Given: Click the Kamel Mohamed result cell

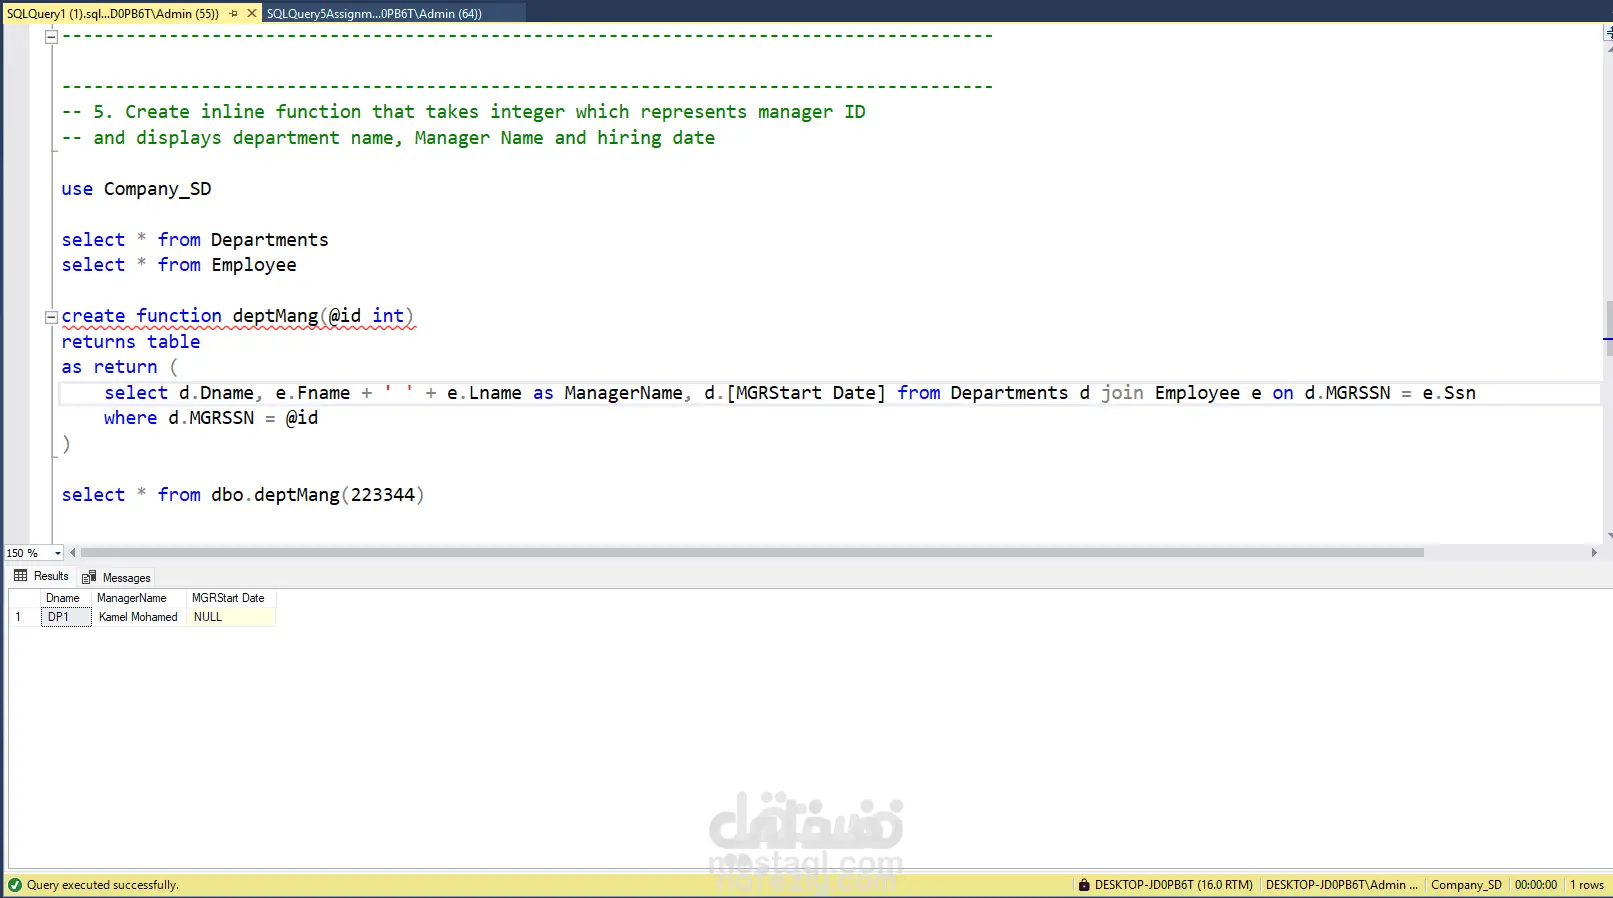Looking at the screenshot, I should tap(139, 617).
